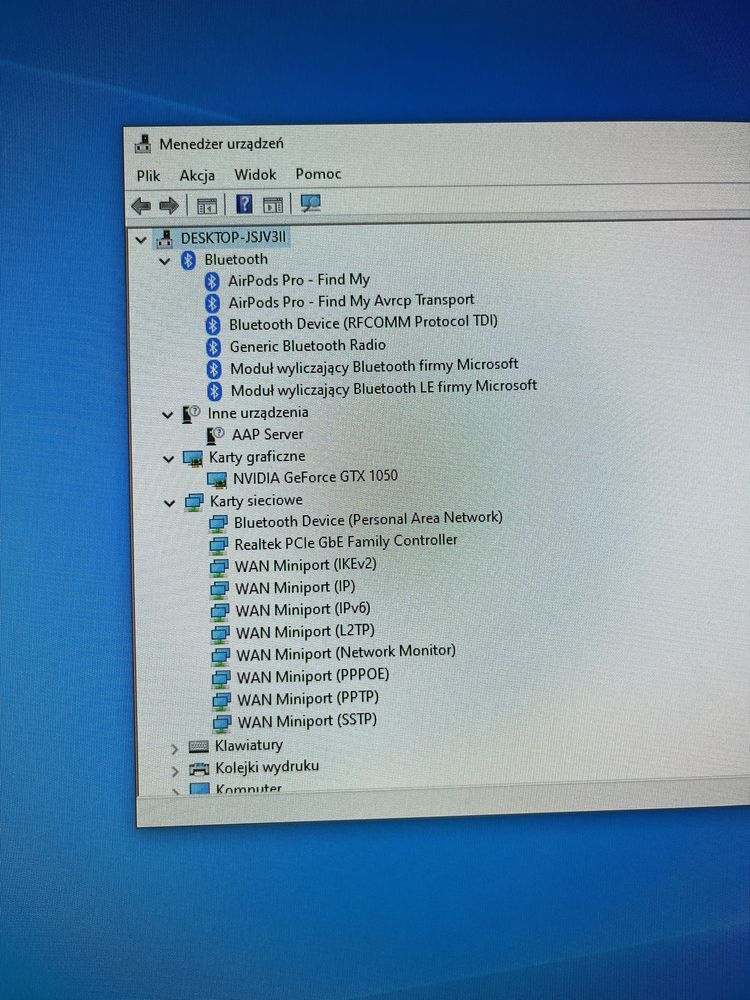The image size is (750, 1000).
Task: Collapse the Karty graficzne category
Action: [168, 459]
